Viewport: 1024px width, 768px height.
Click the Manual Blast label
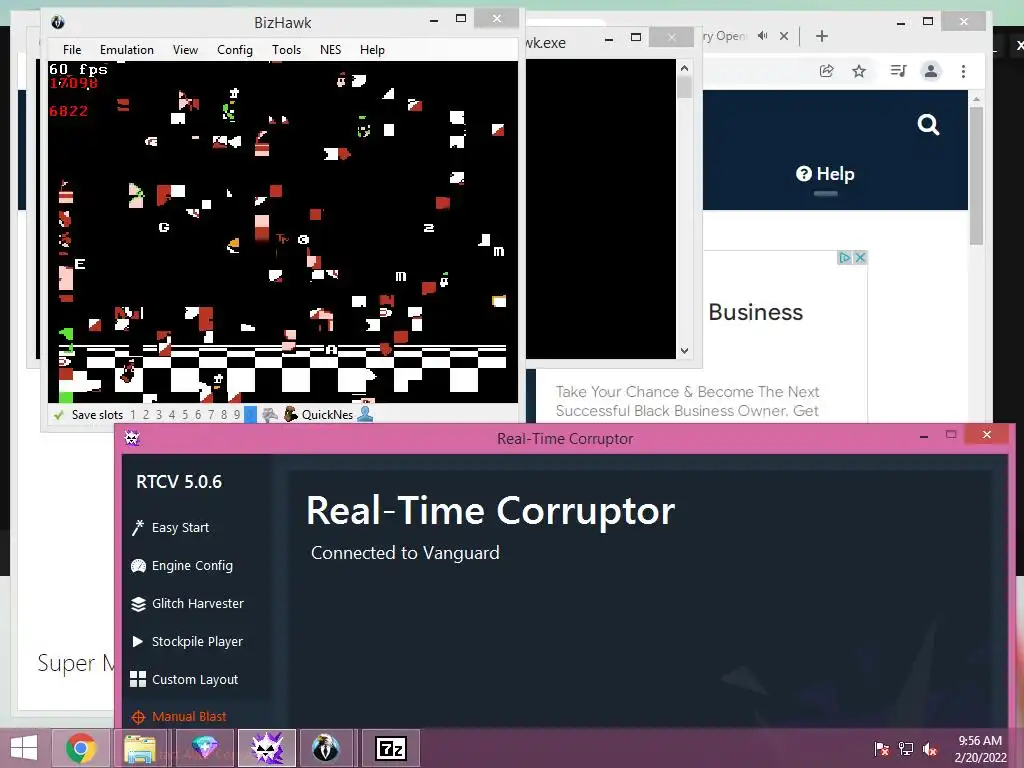189,716
